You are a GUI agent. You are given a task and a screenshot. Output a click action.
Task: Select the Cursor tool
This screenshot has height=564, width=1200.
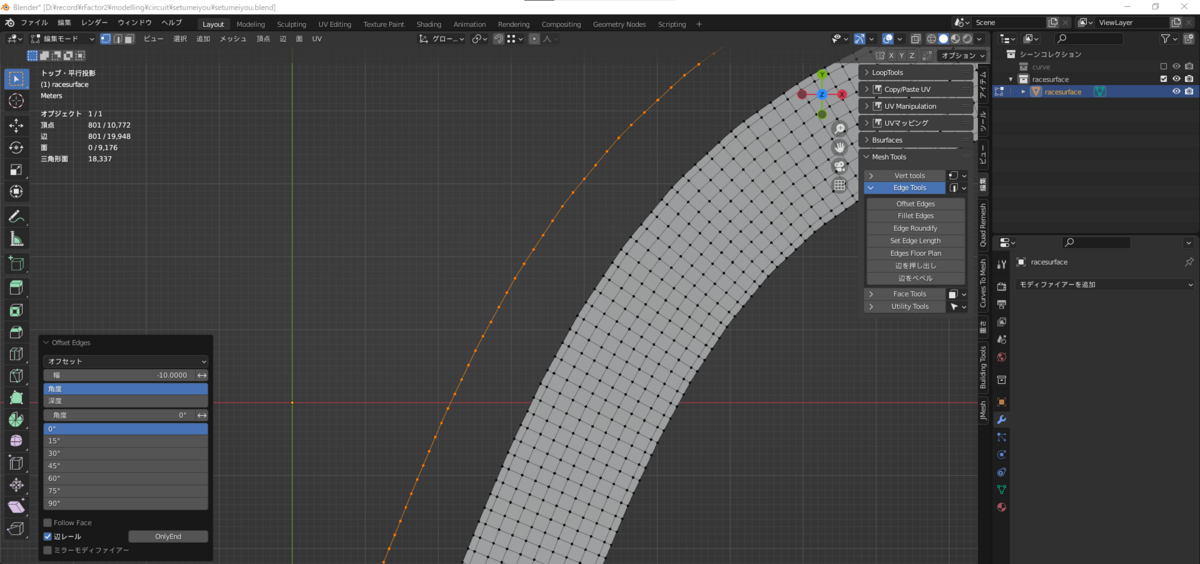pos(17,101)
